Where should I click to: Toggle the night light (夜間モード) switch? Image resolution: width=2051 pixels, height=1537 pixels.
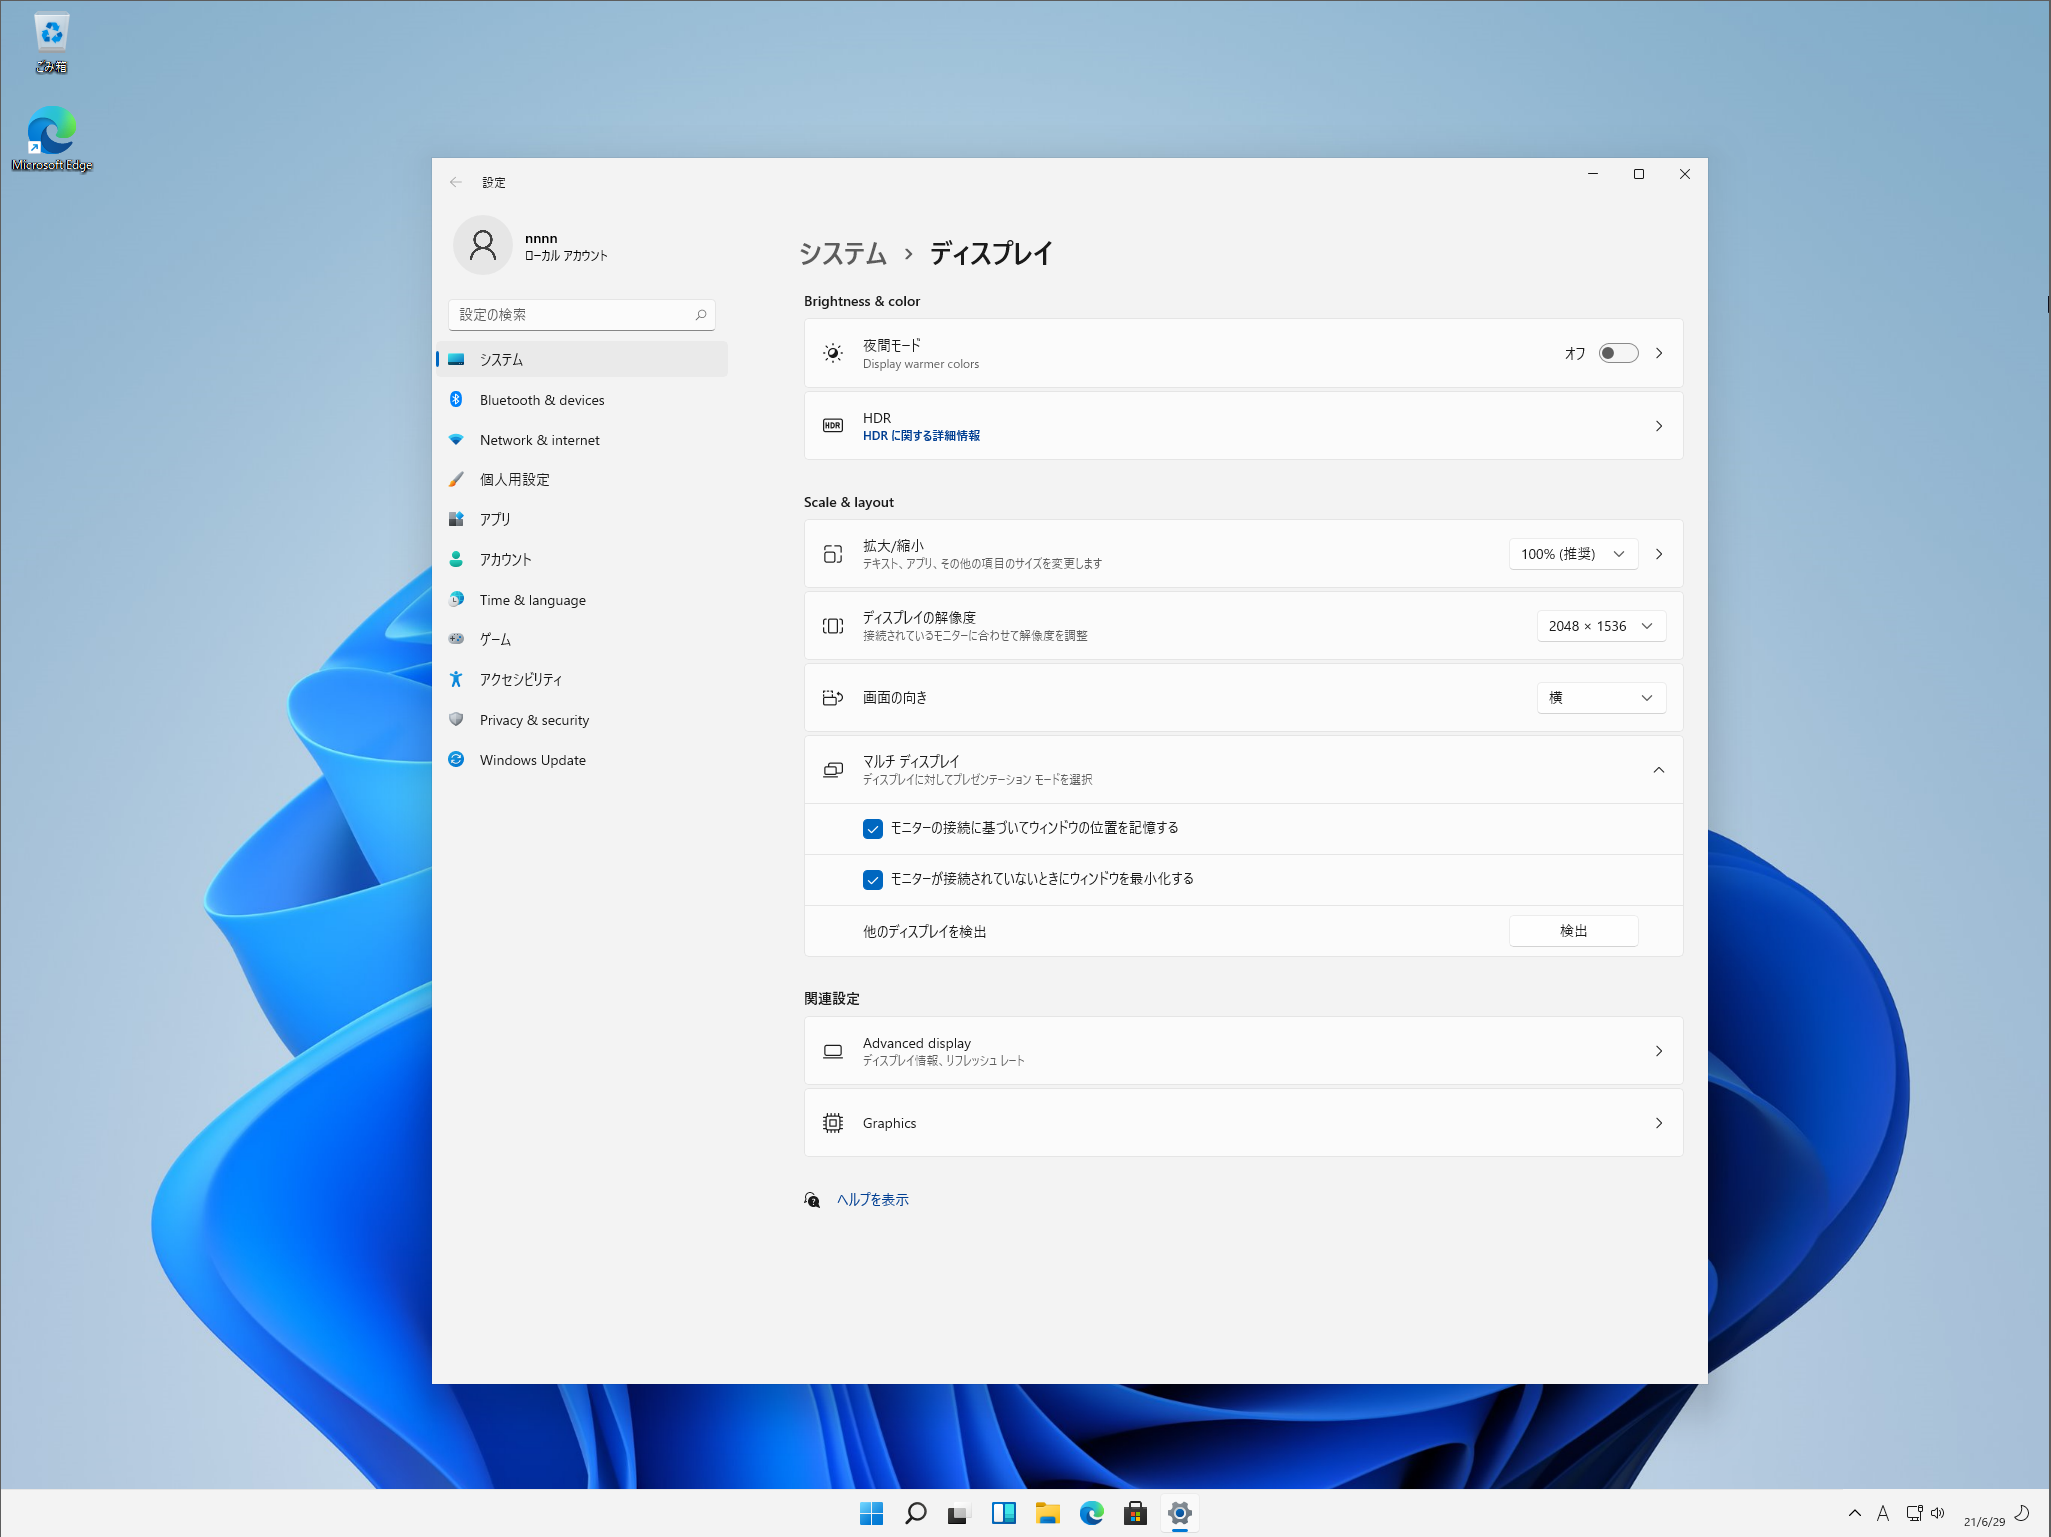(1618, 353)
